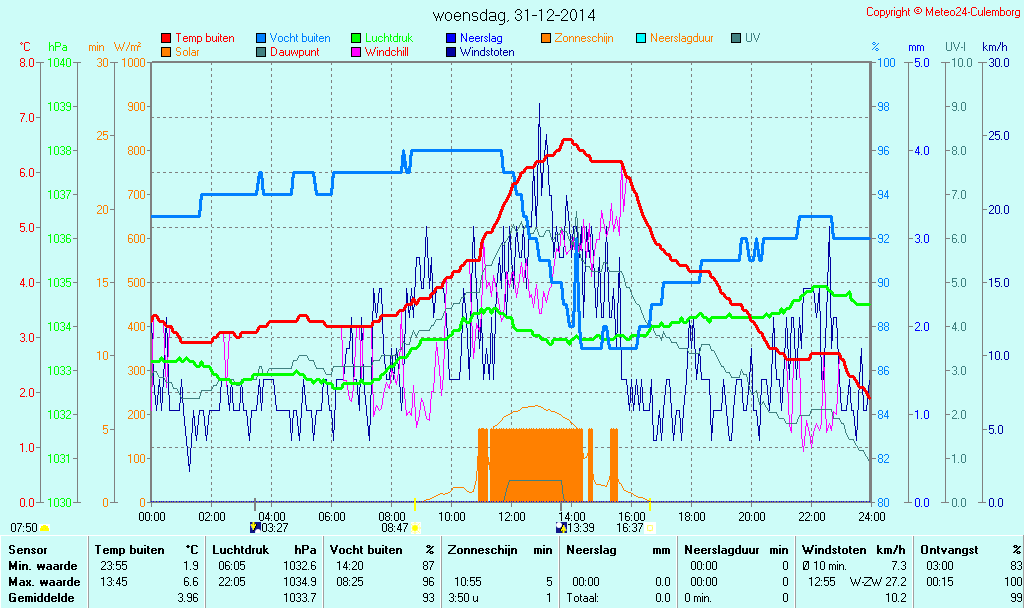Click the Windstoten km/h table header
Viewport: 1026px width, 608px height.
(852, 549)
